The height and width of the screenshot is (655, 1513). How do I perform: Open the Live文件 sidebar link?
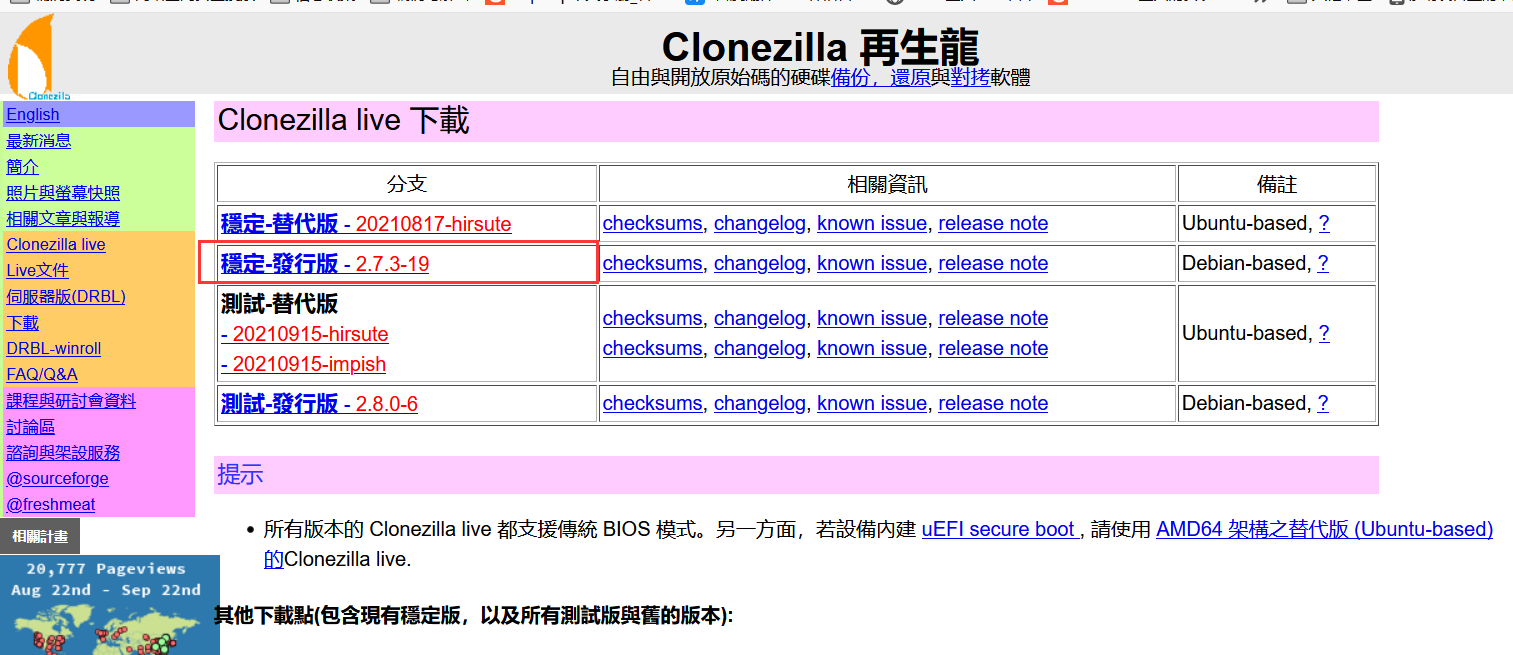tap(37, 271)
